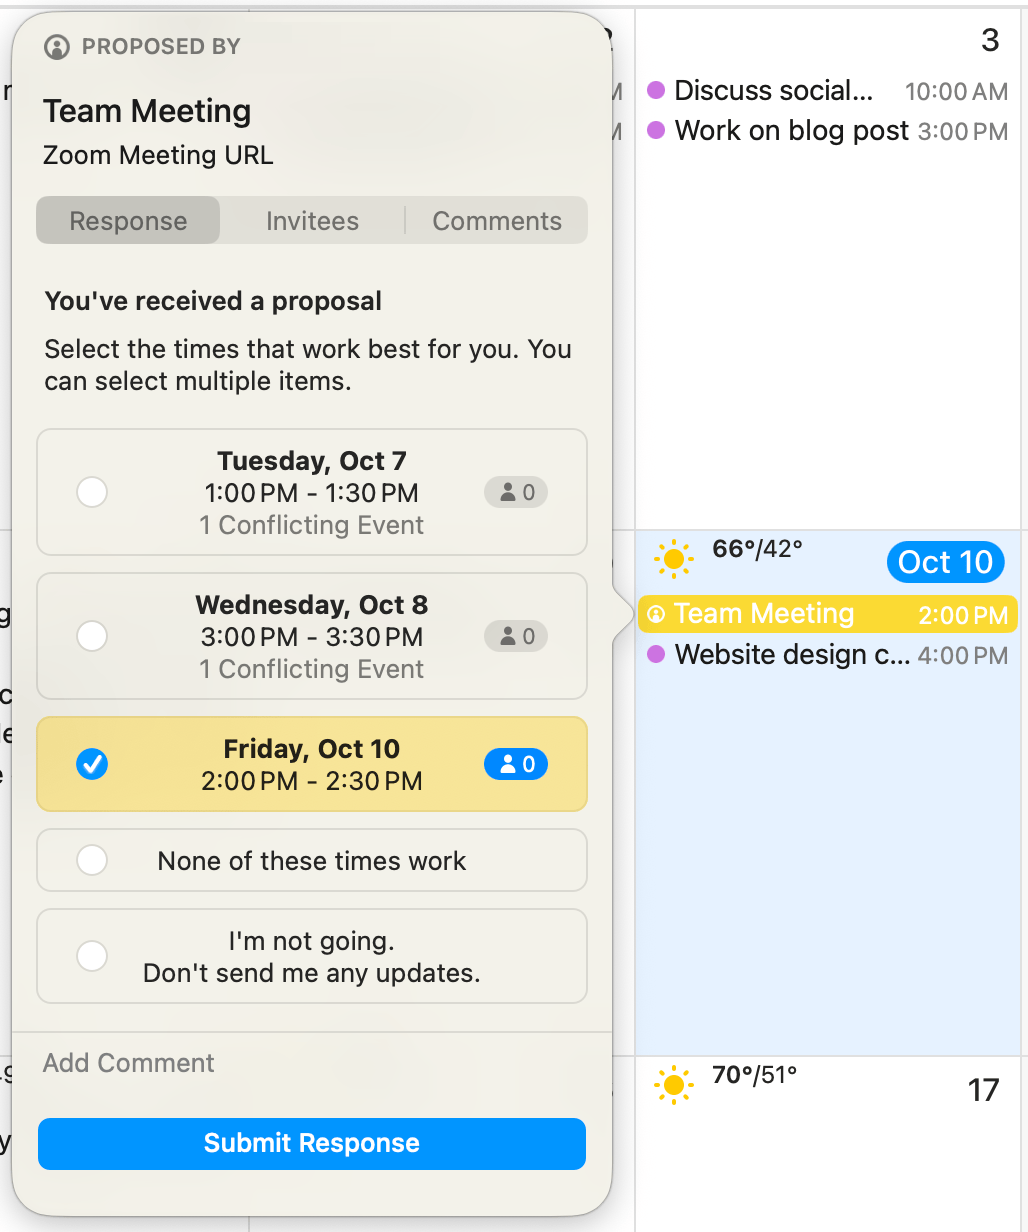Switch to the Invitees tab
The width and height of the screenshot is (1028, 1232).
coord(312,221)
